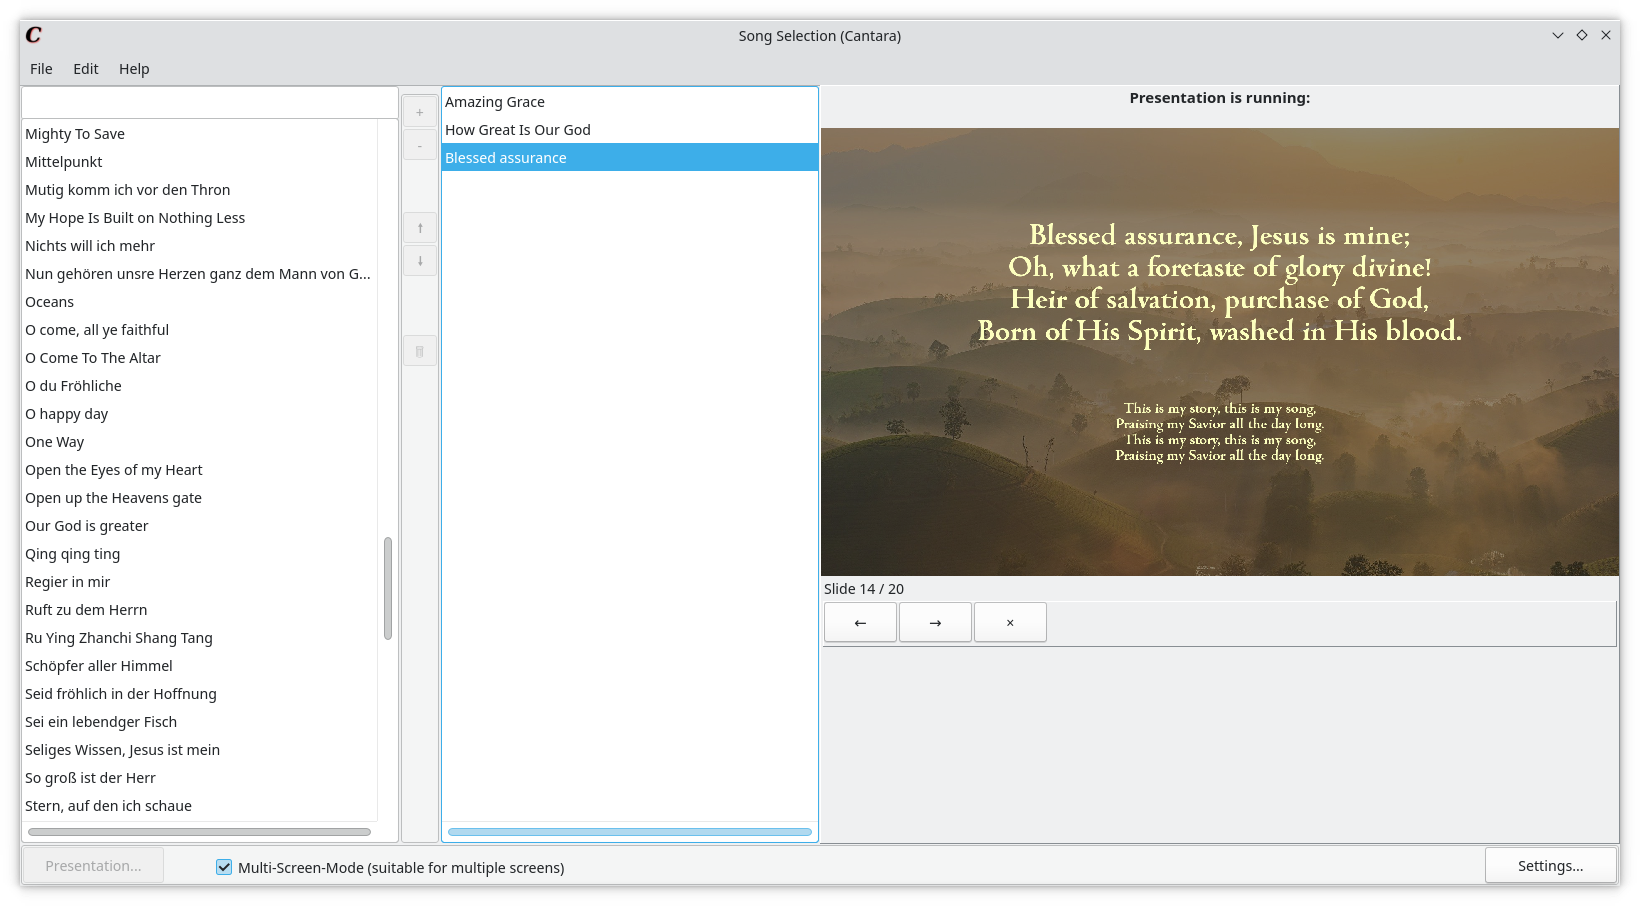Viewport: 1640px width, 906px height.
Task: Select How Great Is Our God entry
Action: click(x=630, y=130)
